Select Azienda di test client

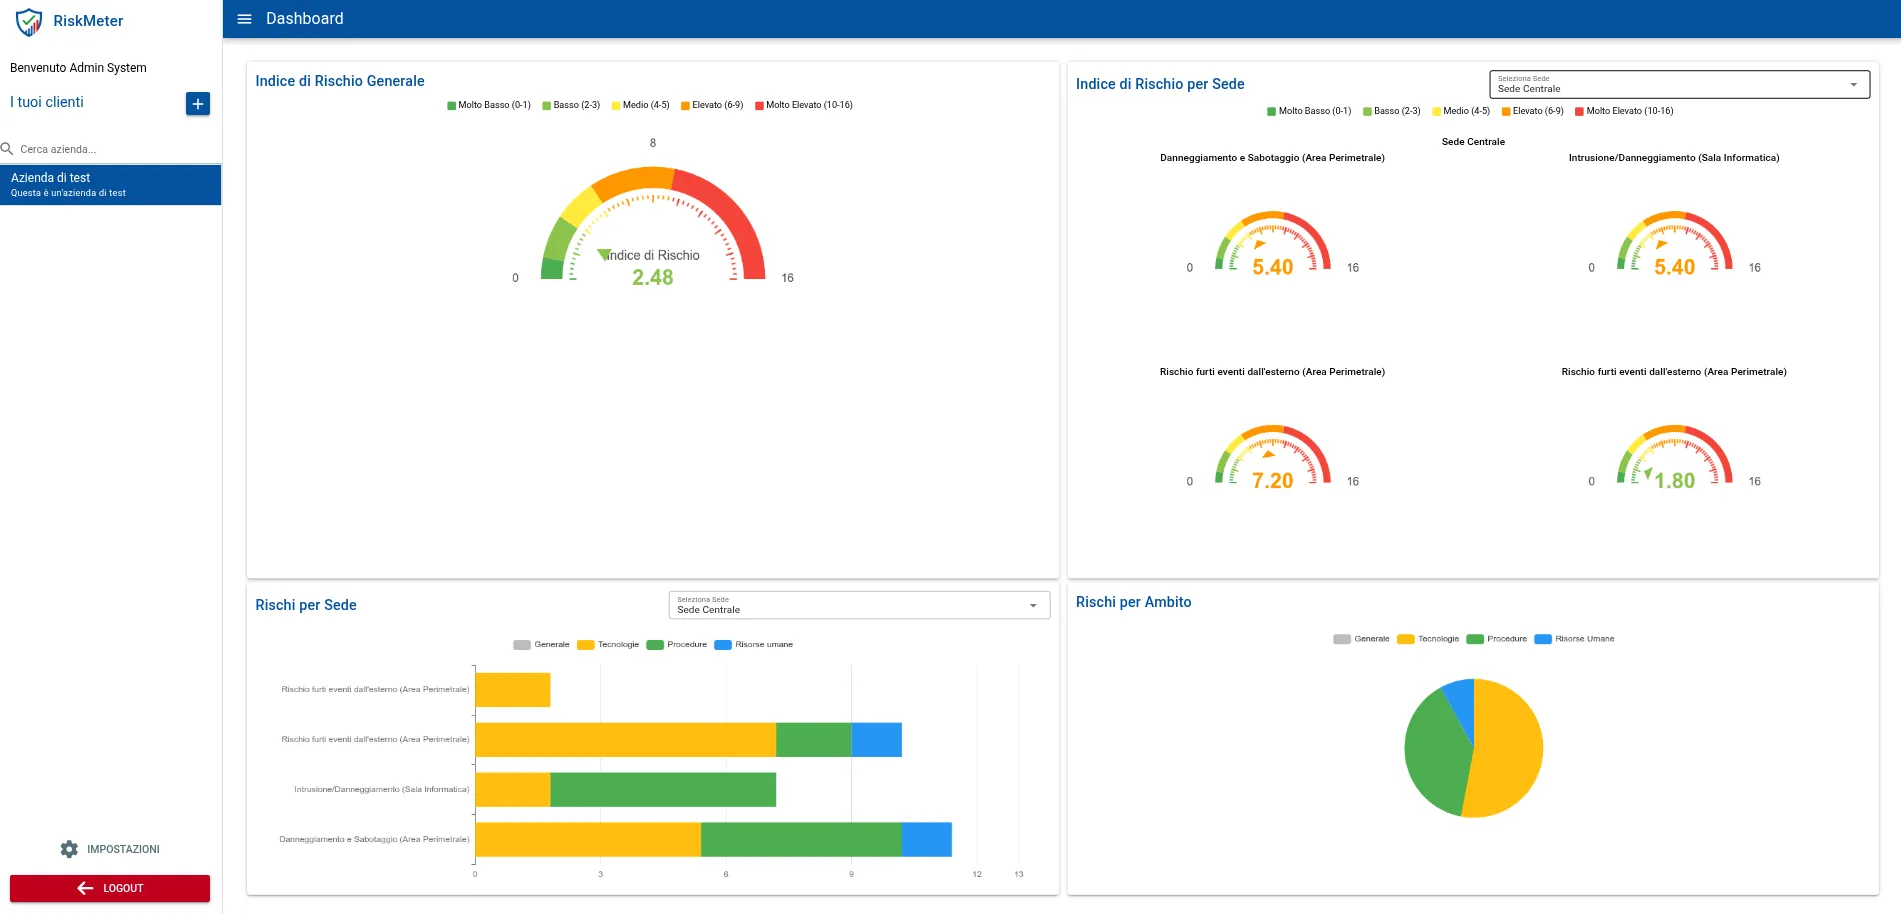coord(110,185)
